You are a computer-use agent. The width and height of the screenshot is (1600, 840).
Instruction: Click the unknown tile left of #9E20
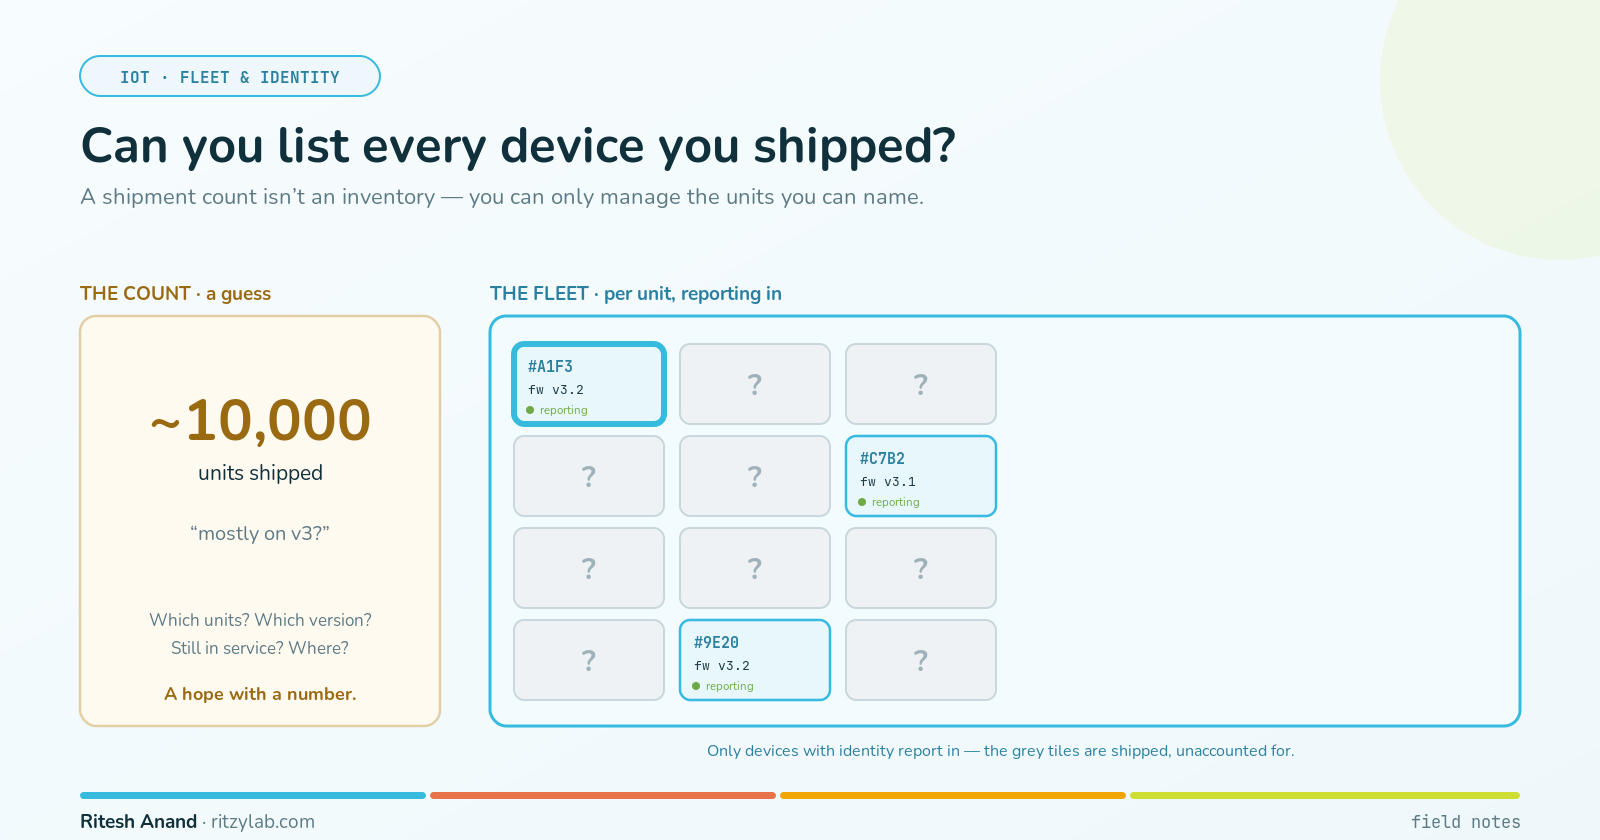(589, 660)
